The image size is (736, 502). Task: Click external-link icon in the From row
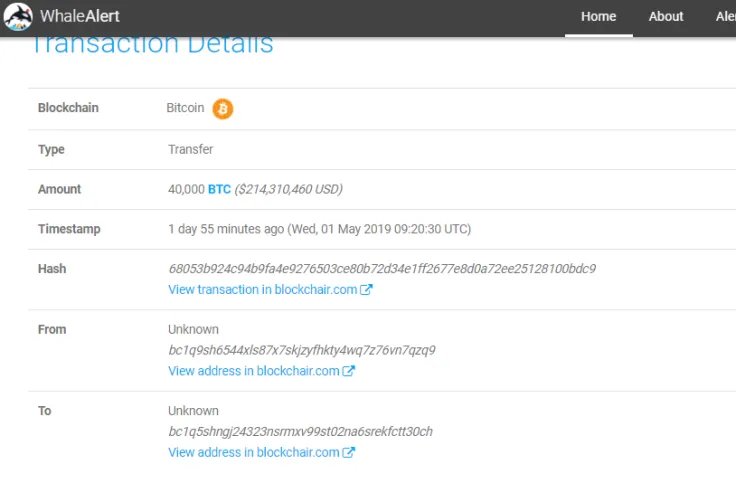(x=349, y=371)
